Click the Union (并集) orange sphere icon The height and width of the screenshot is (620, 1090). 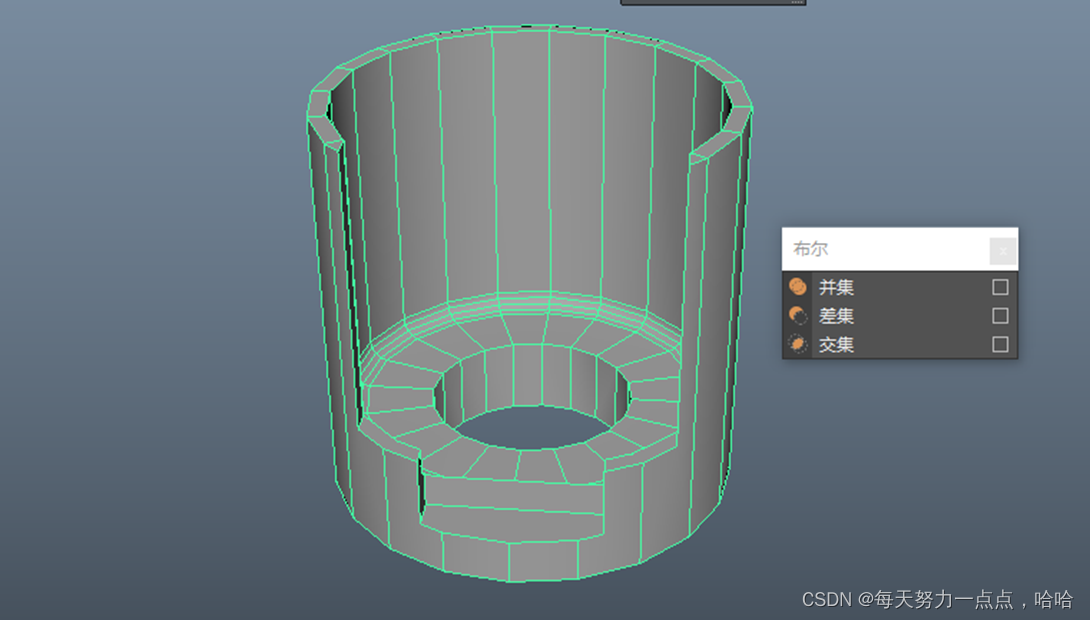pyautogui.click(x=797, y=287)
